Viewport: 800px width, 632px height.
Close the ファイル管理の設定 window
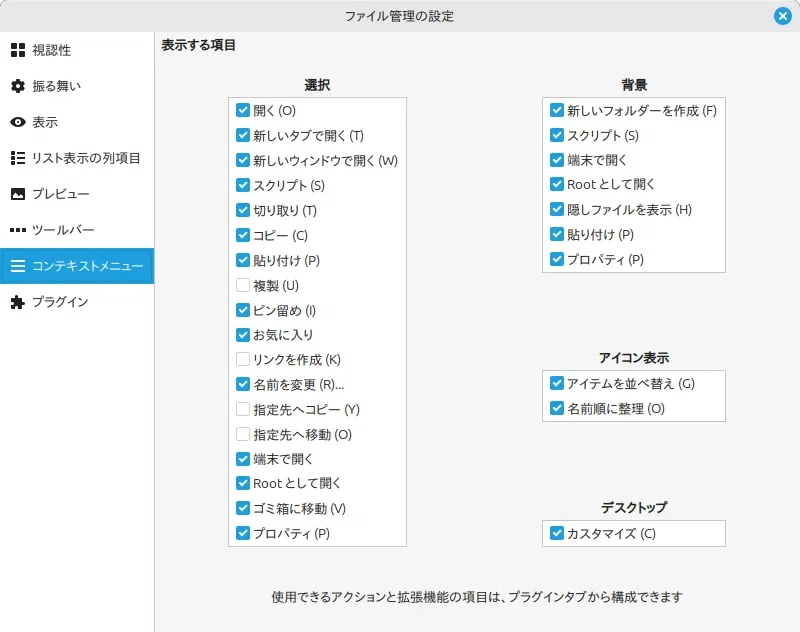(782, 16)
